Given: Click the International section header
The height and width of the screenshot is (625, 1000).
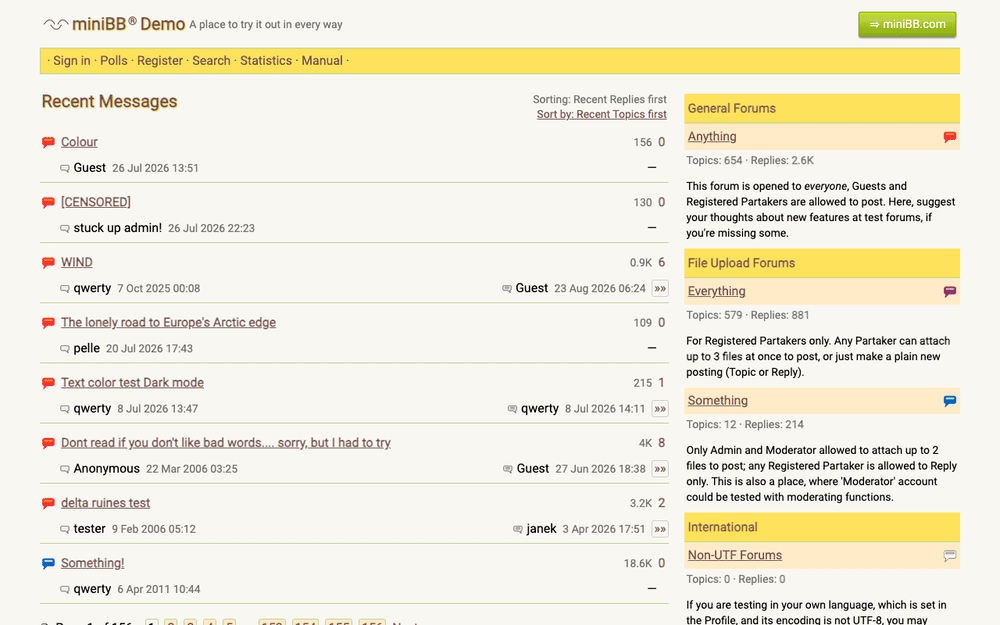Looking at the screenshot, I should [822, 527].
